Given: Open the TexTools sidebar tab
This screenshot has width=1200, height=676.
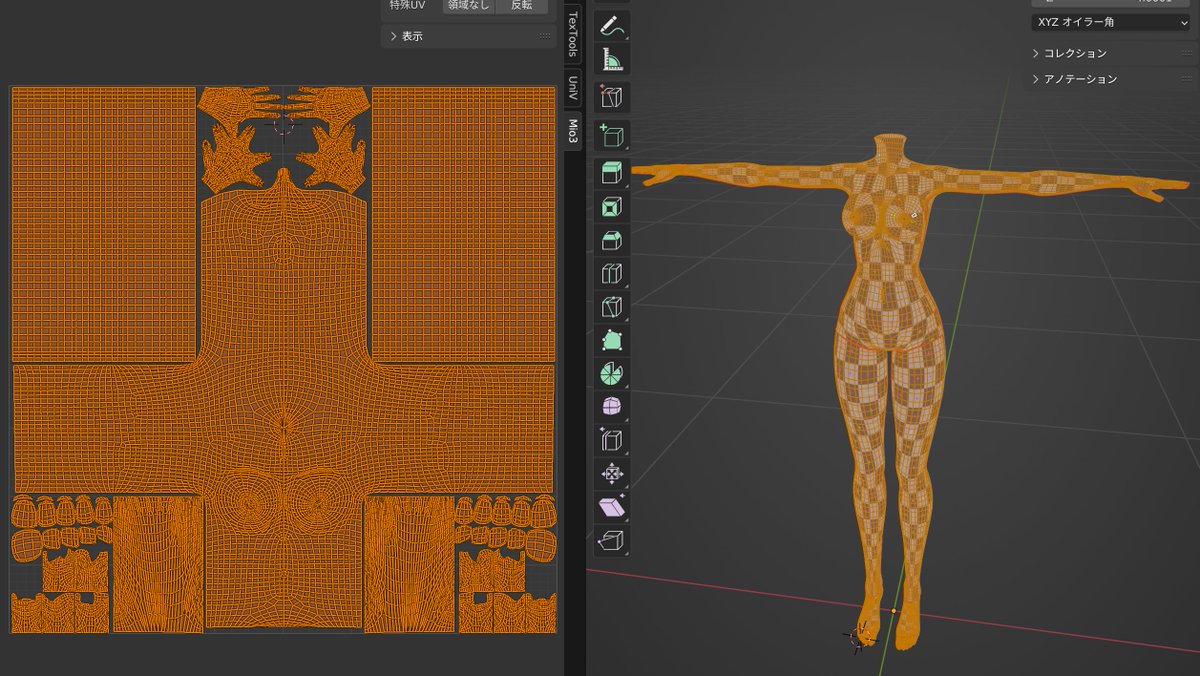Looking at the screenshot, I should (x=573, y=34).
